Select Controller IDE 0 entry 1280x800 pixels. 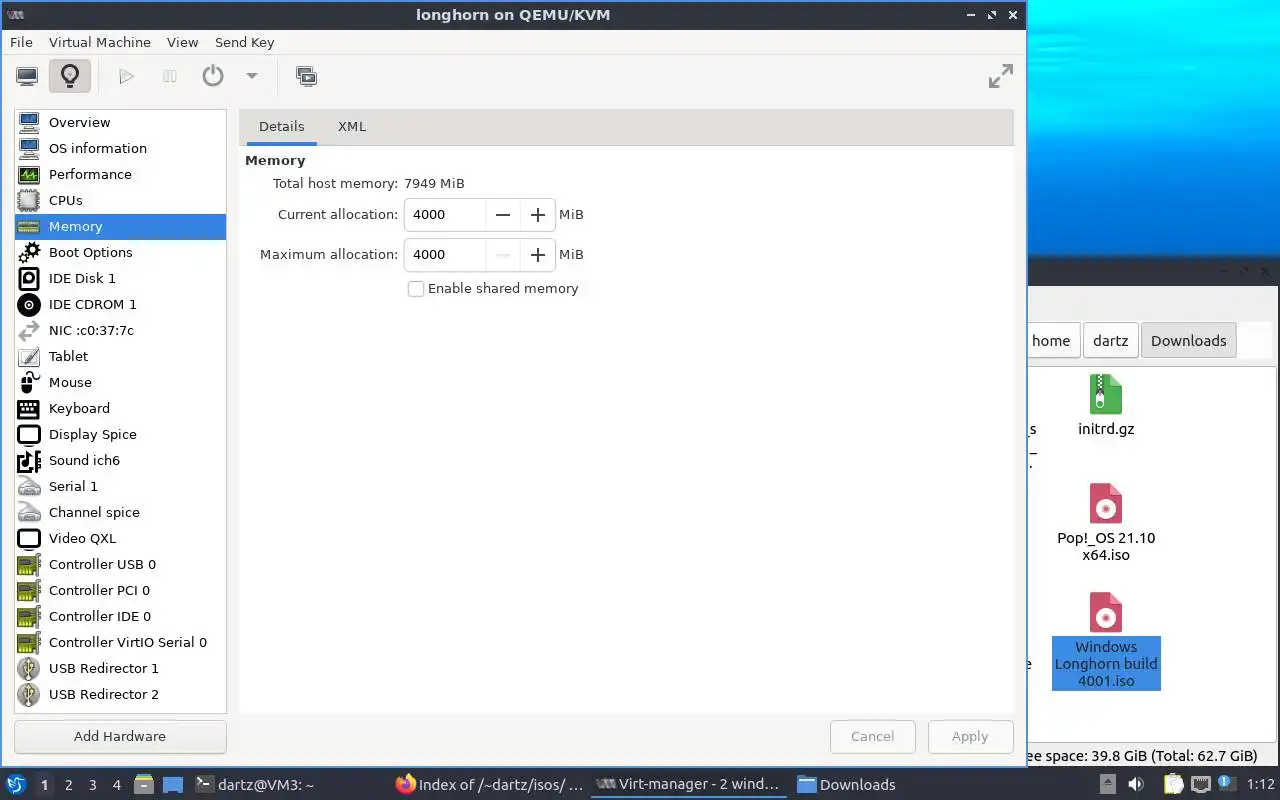click(120, 616)
